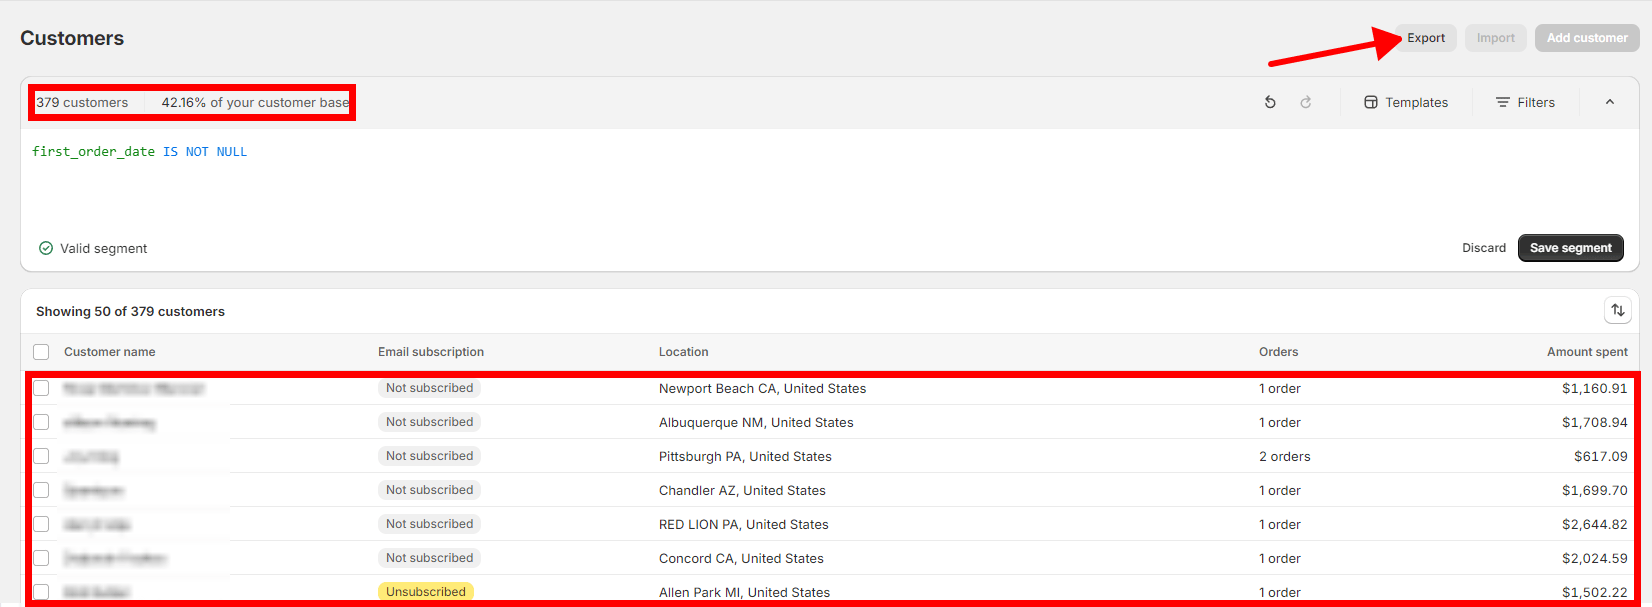Image resolution: width=1652 pixels, height=607 pixels.
Task: Click the Export button
Action: pyautogui.click(x=1426, y=38)
